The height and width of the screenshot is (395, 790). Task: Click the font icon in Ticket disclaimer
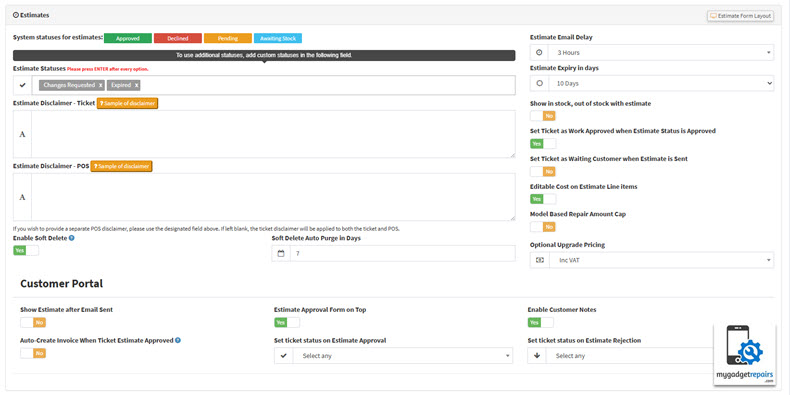[x=22, y=134]
